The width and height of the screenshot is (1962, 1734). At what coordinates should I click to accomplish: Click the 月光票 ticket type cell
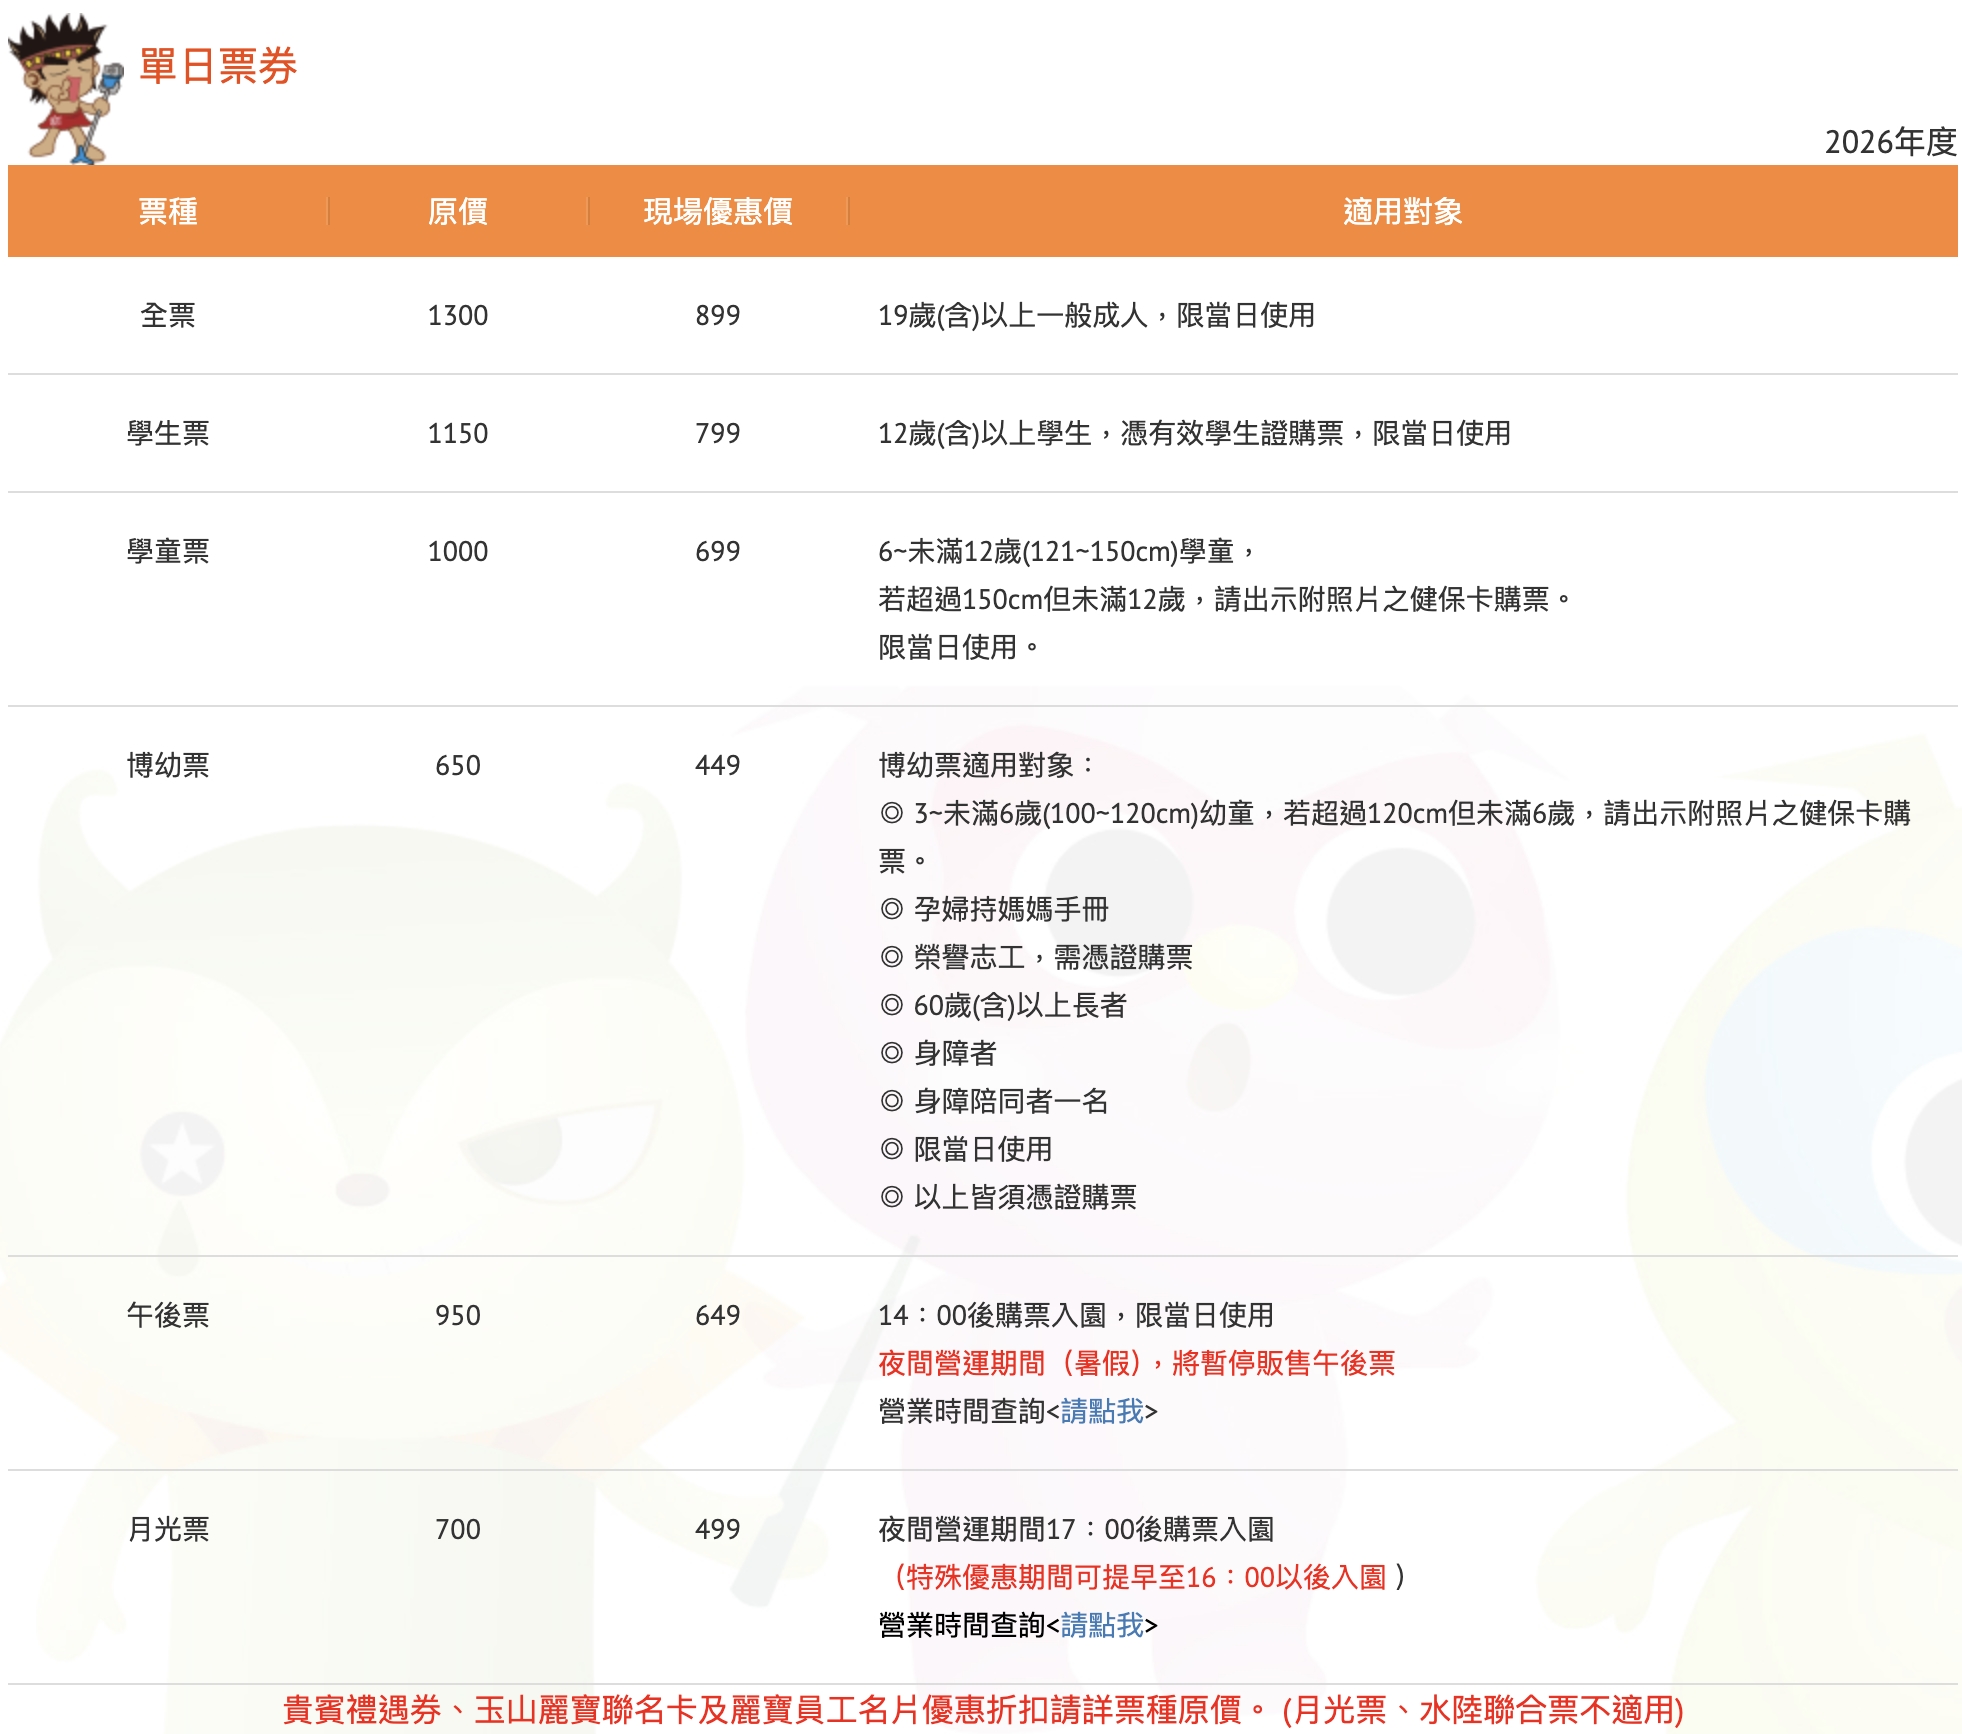coord(168,1529)
